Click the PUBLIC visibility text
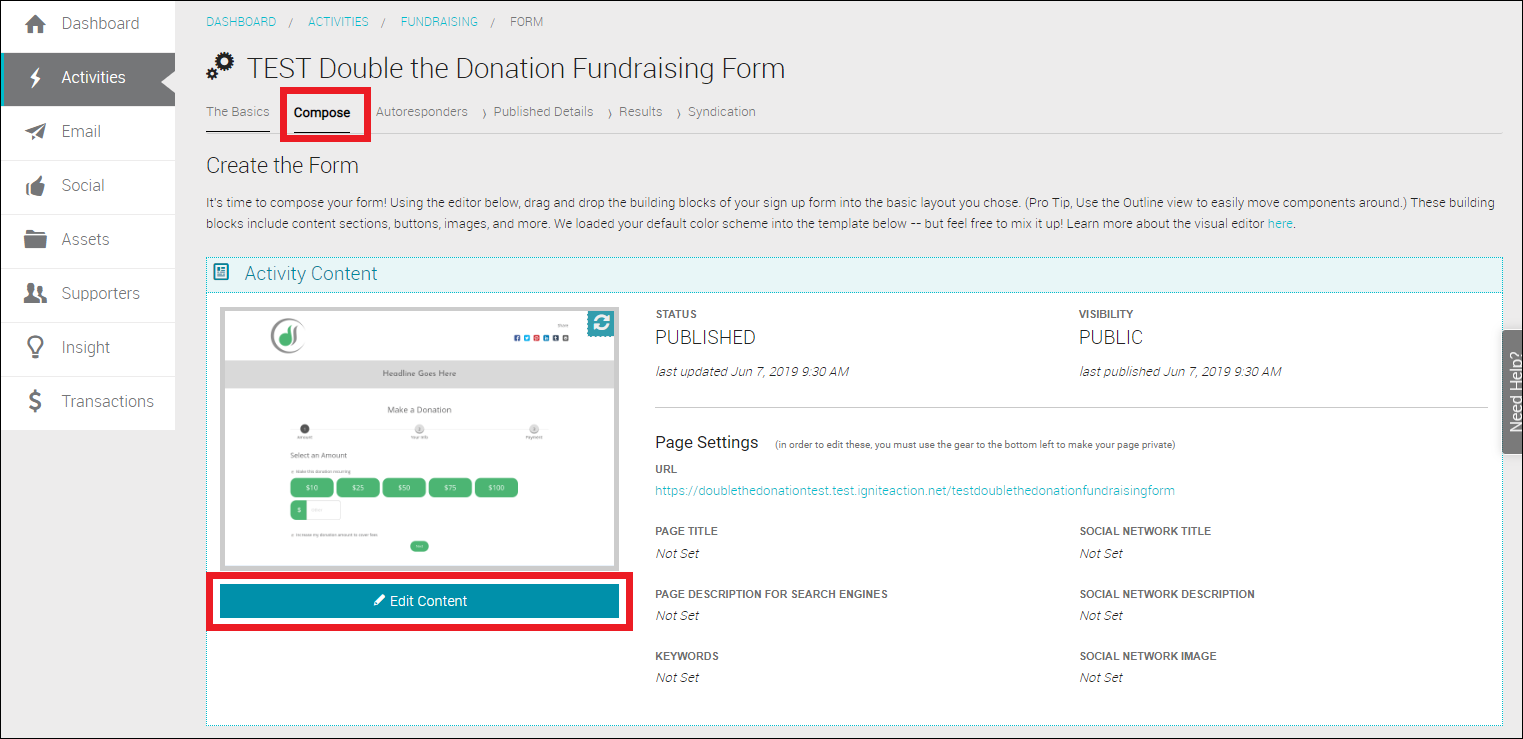 pyautogui.click(x=1111, y=338)
